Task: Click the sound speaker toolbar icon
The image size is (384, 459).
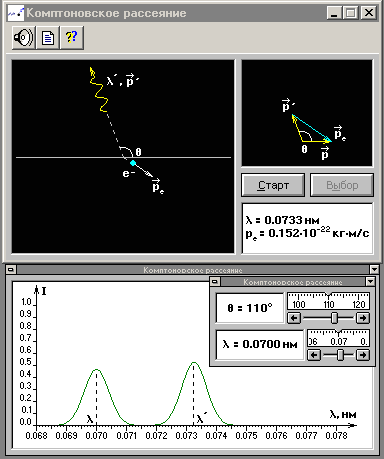Action: pyautogui.click(x=23, y=38)
